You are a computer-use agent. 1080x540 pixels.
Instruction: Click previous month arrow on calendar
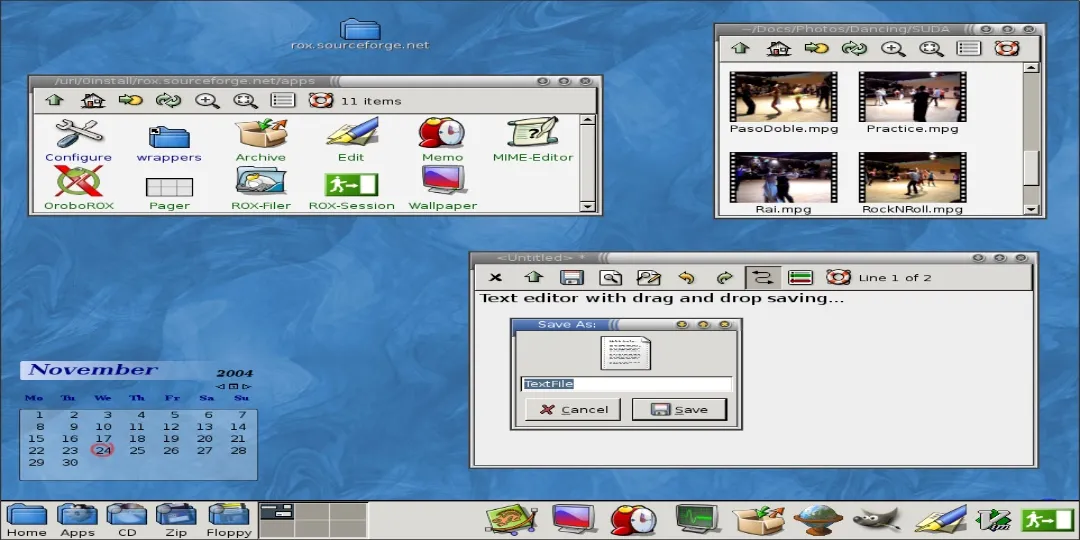click(x=220, y=386)
